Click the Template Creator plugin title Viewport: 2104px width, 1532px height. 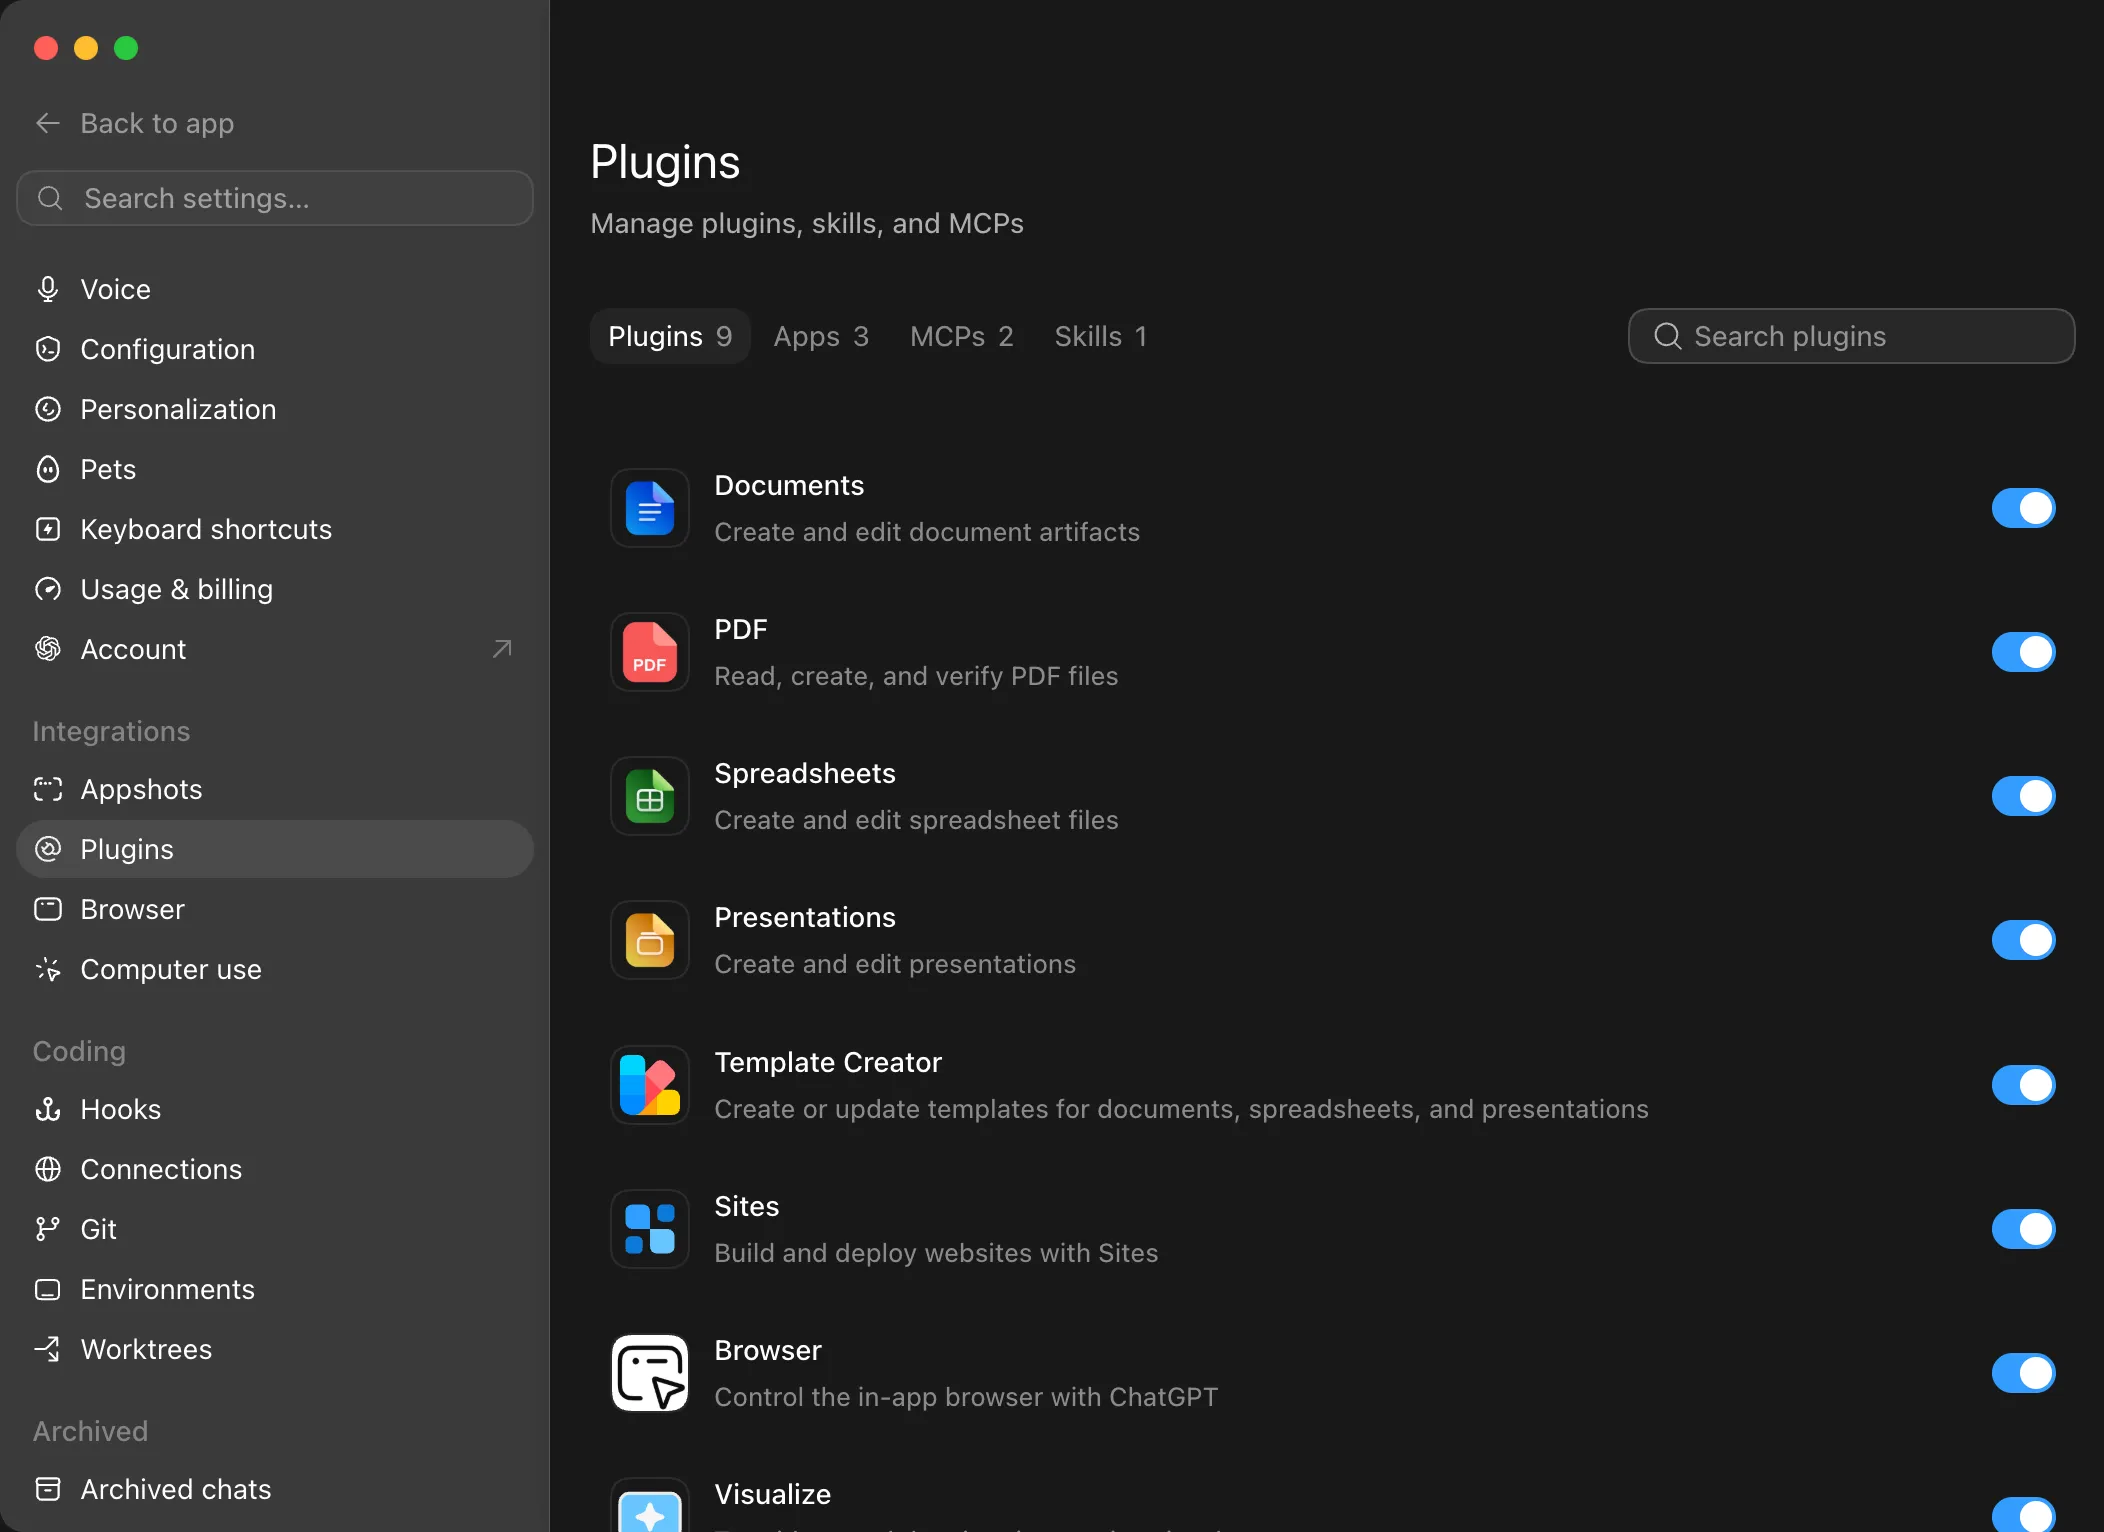tap(828, 1062)
